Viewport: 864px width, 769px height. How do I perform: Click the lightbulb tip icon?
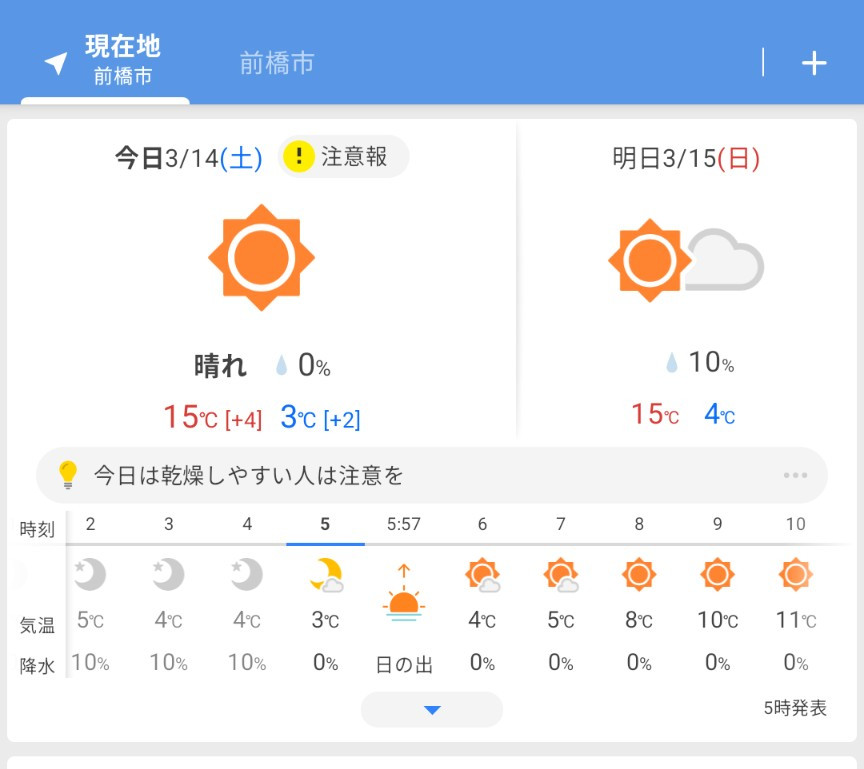68,474
